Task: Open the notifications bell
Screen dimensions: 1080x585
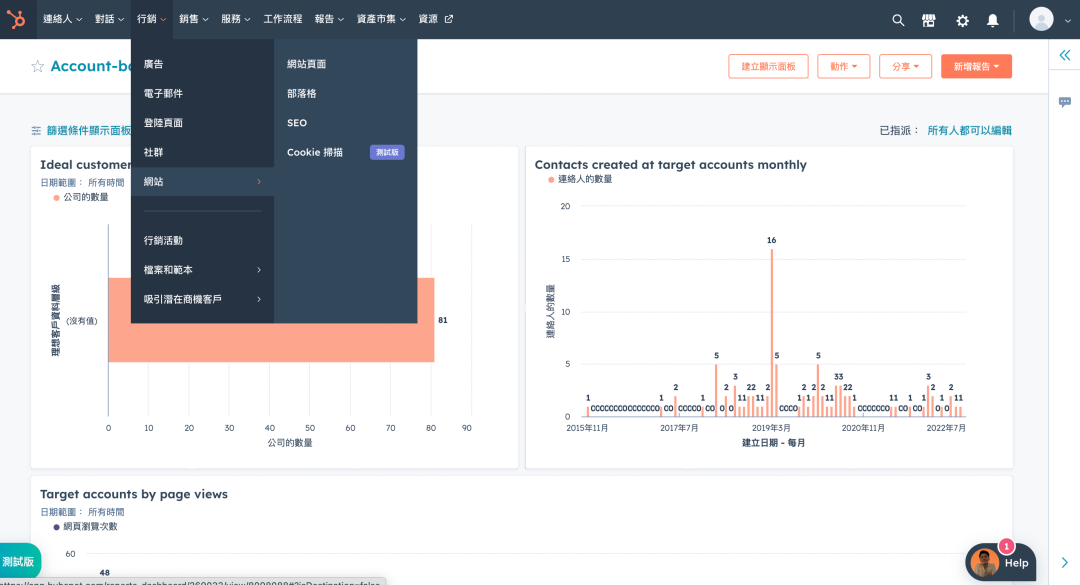Action: [x=992, y=20]
